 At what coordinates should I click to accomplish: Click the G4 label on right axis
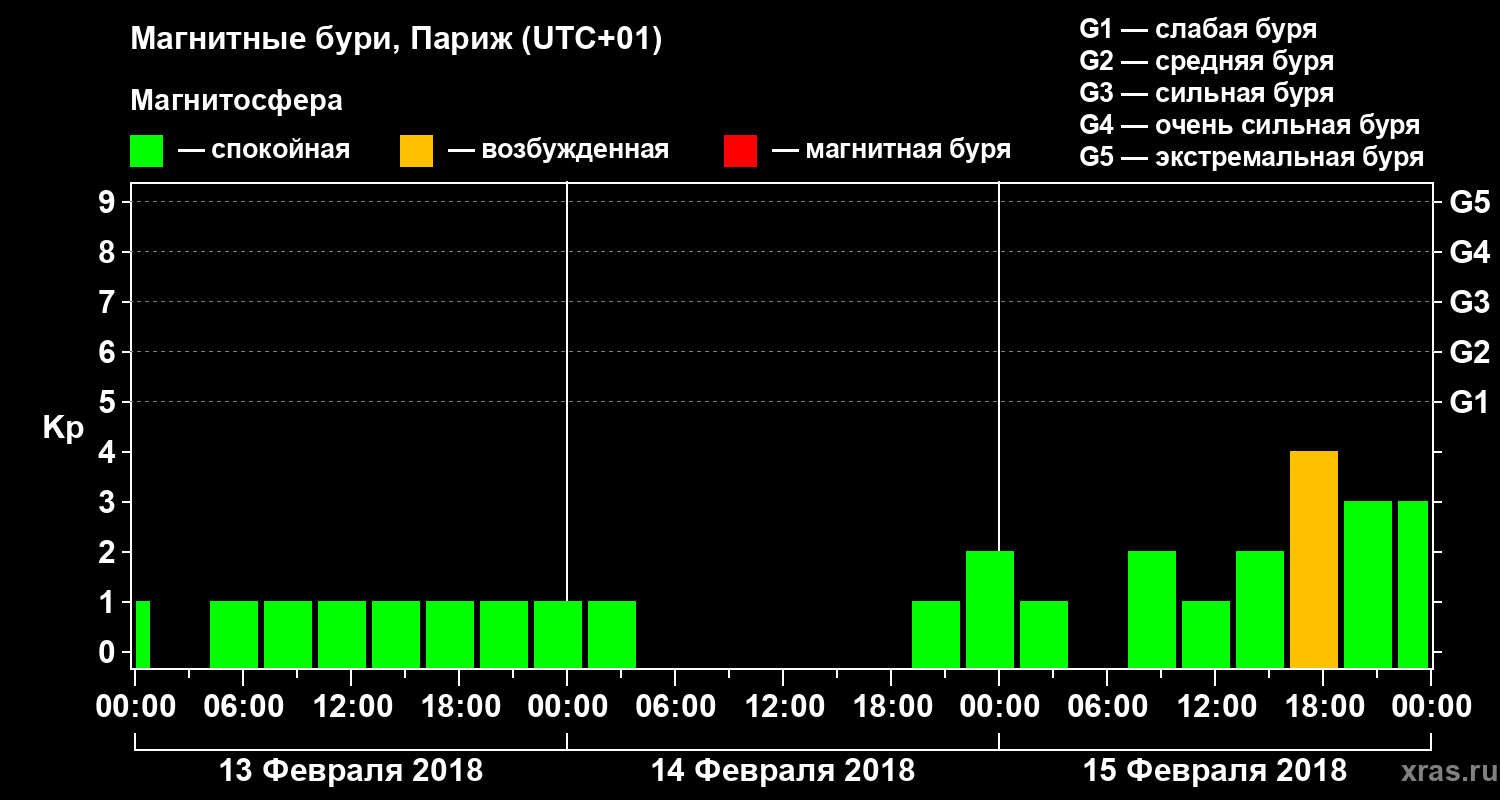(x=1470, y=252)
